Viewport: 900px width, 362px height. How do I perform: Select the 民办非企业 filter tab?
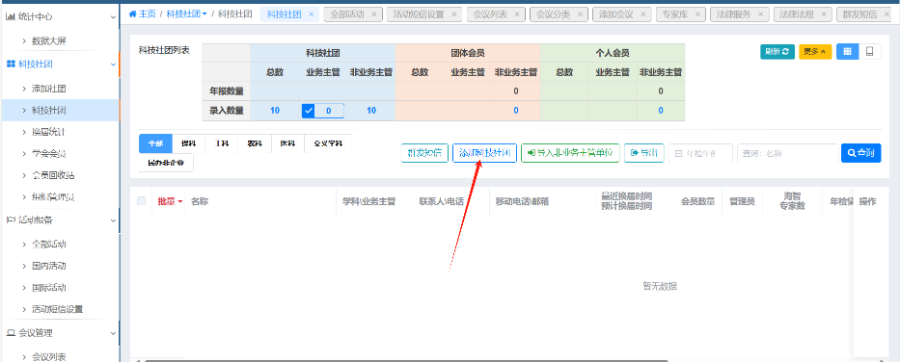[166, 163]
